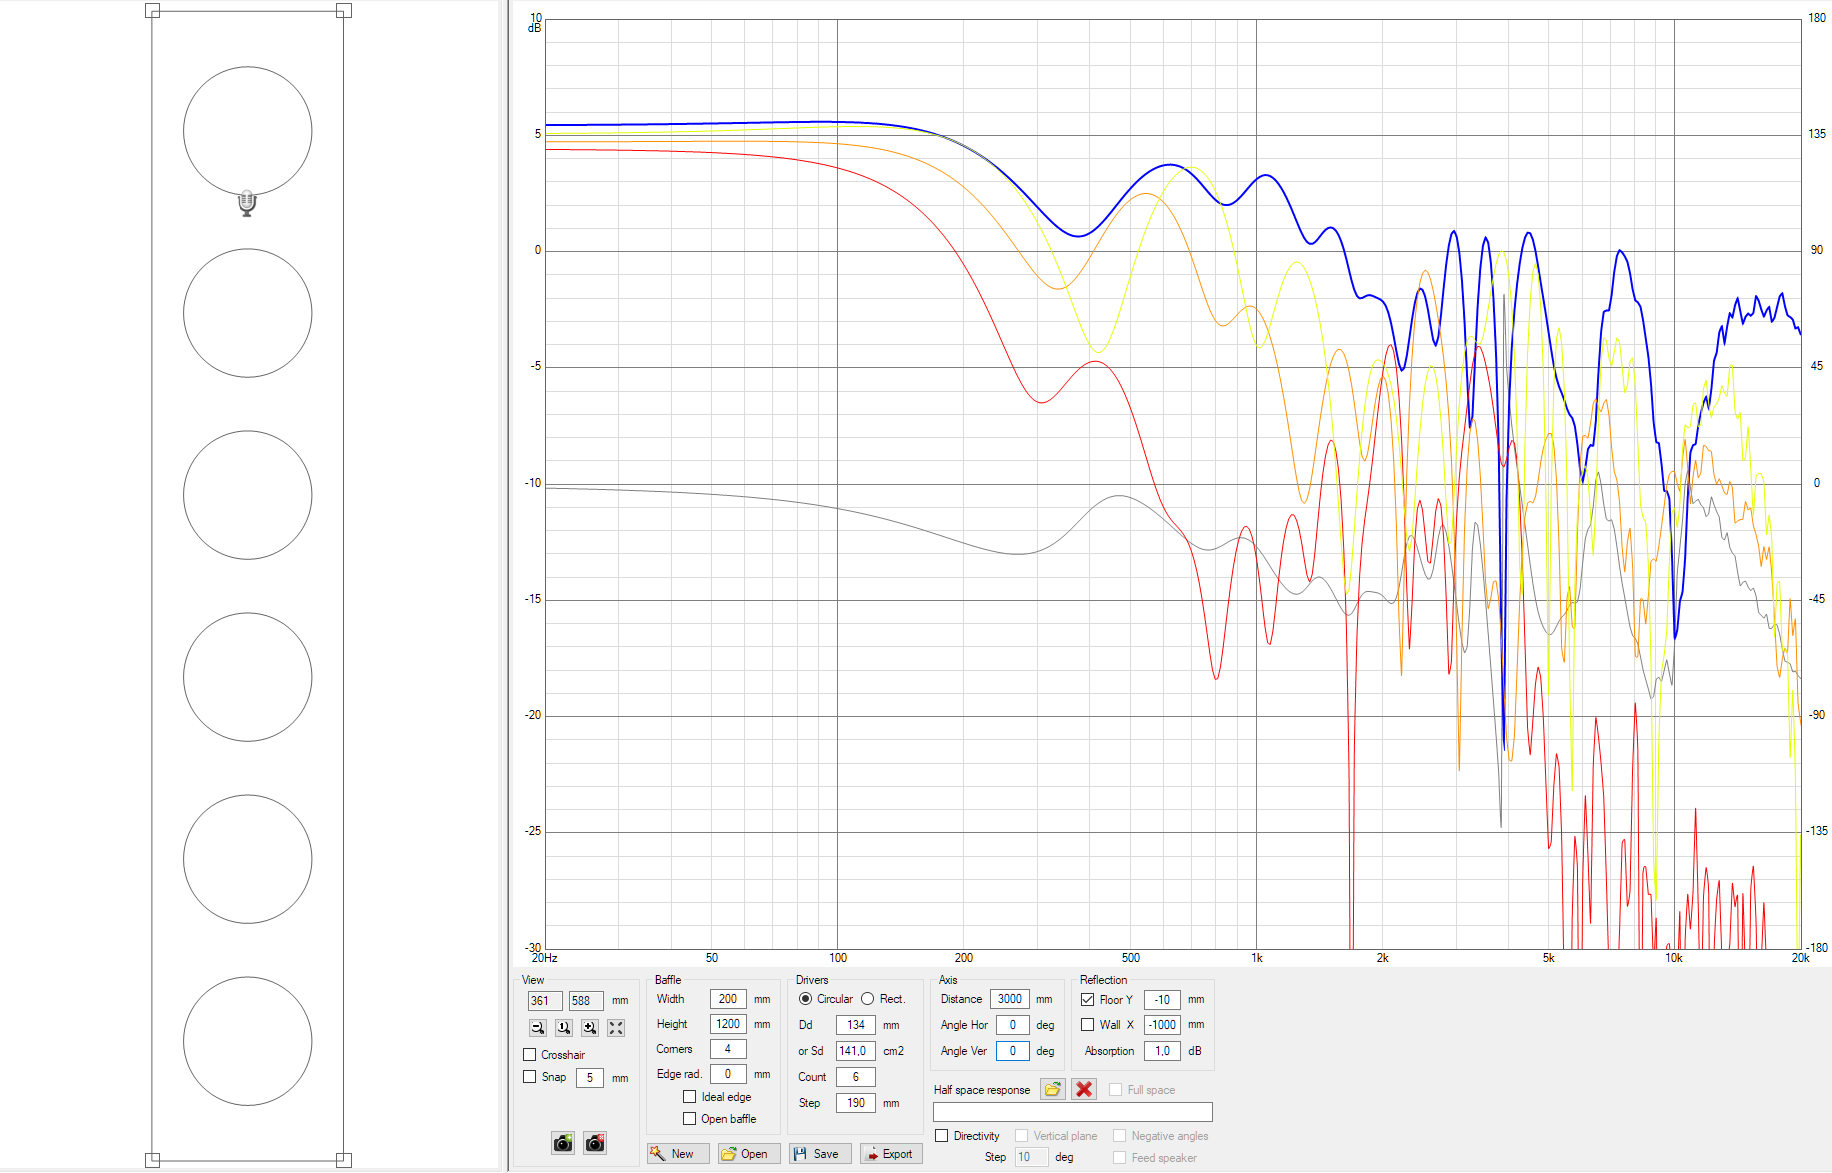This screenshot has width=1832, height=1173.
Task: Clear half space response with red X
Action: 1084,1089
